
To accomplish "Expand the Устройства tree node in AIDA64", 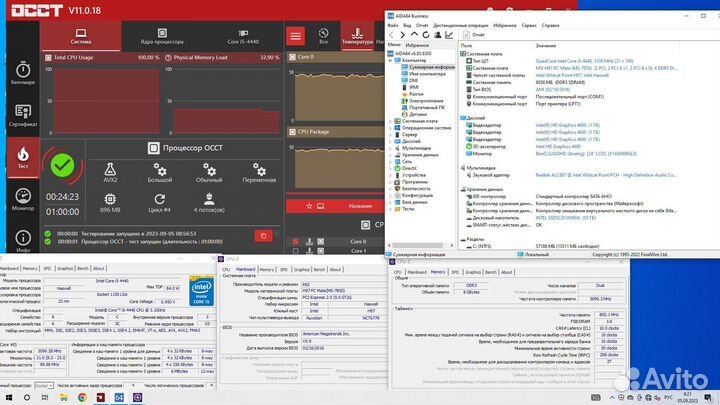I will tap(391, 175).
